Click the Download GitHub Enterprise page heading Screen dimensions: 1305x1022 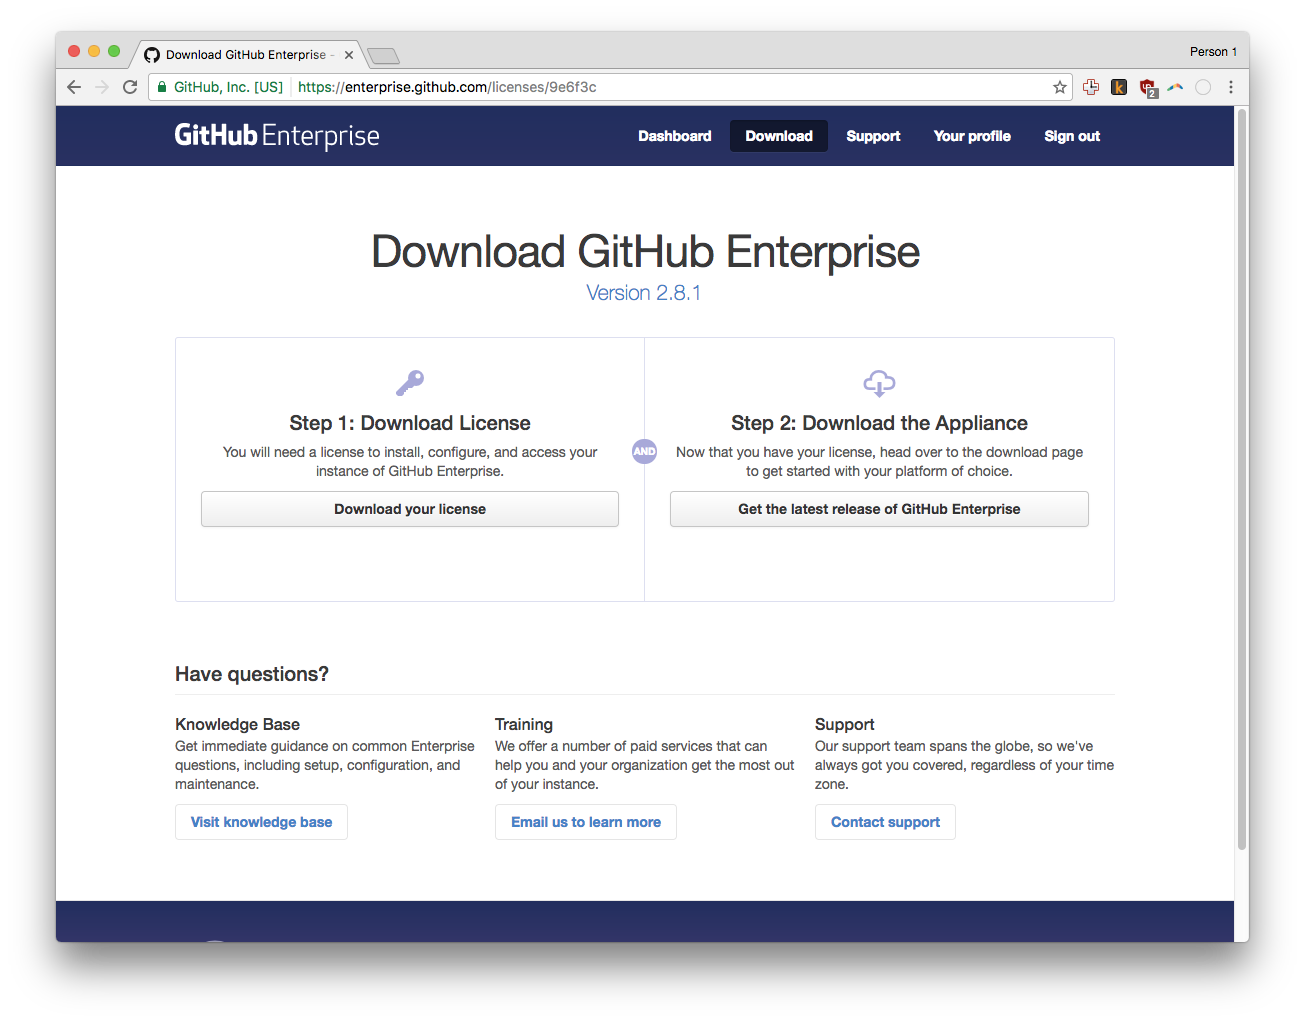tap(645, 251)
